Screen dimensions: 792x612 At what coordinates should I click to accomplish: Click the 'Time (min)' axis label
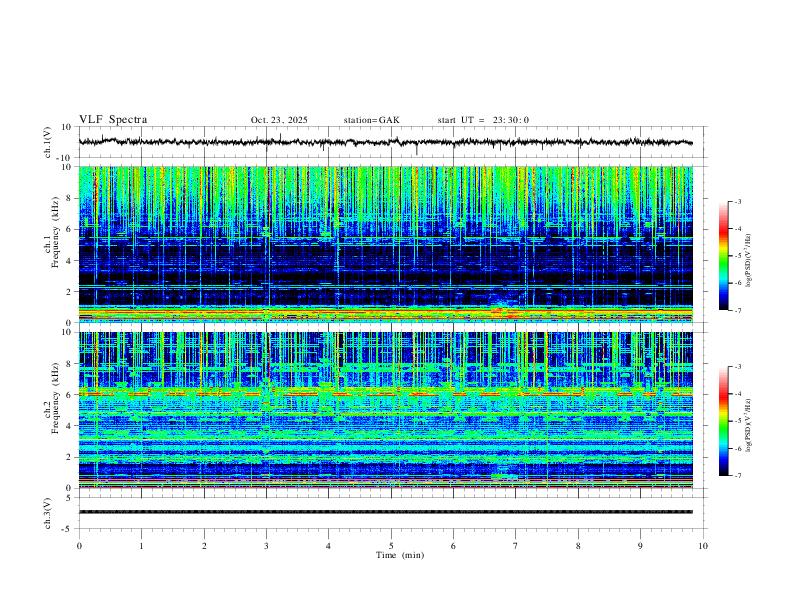point(400,555)
